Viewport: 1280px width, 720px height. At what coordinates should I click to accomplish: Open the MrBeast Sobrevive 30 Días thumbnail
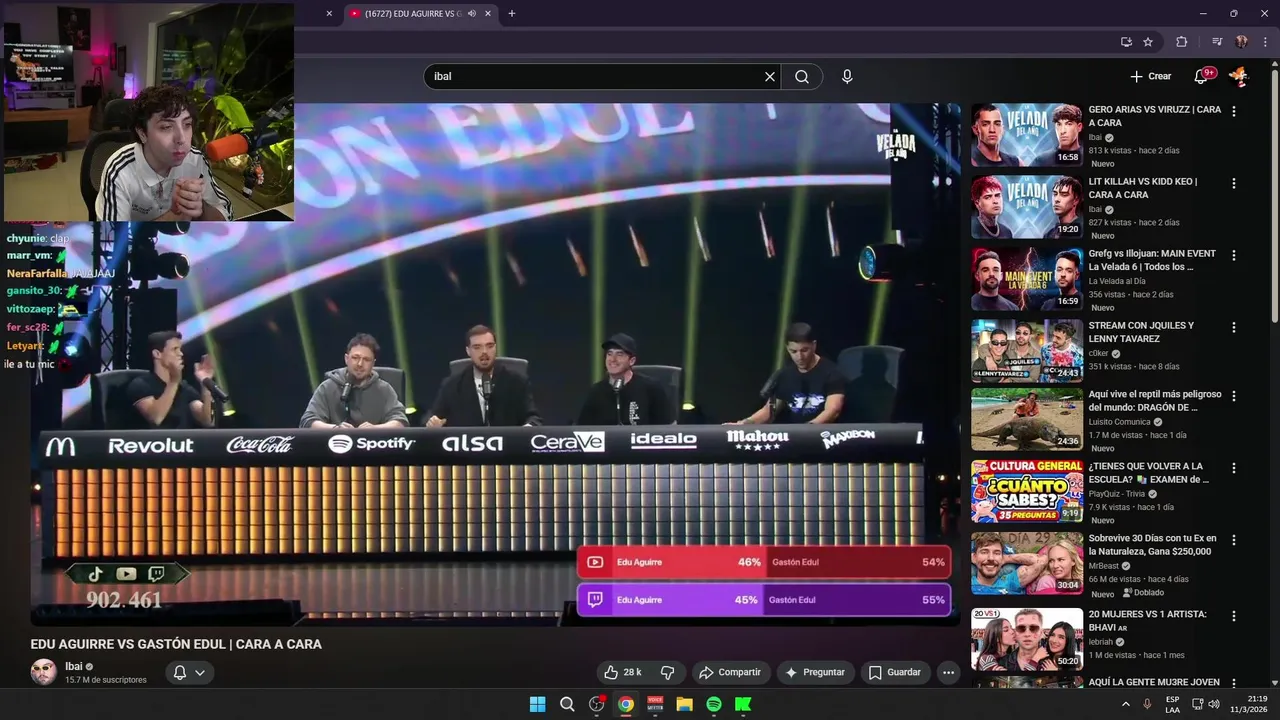pos(1027,563)
